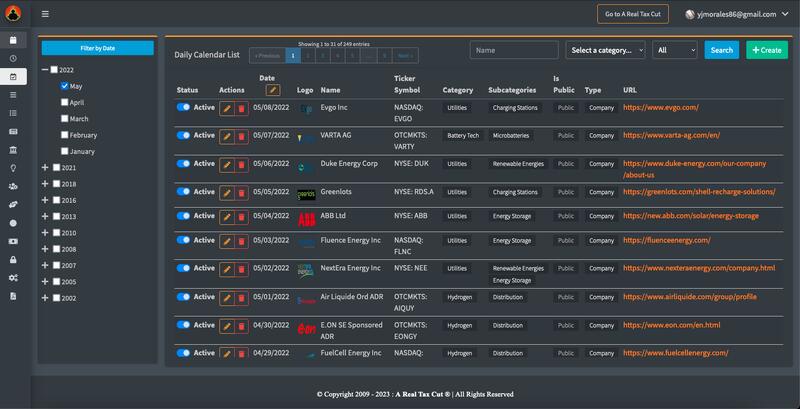Expand the 2021 year tree node
The image size is (800, 409).
coord(45,168)
